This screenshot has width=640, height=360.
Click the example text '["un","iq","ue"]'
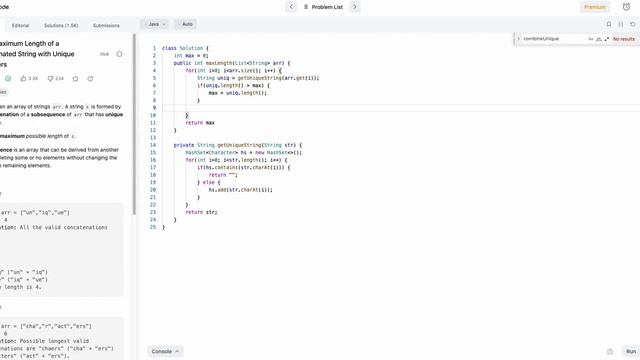[45, 212]
